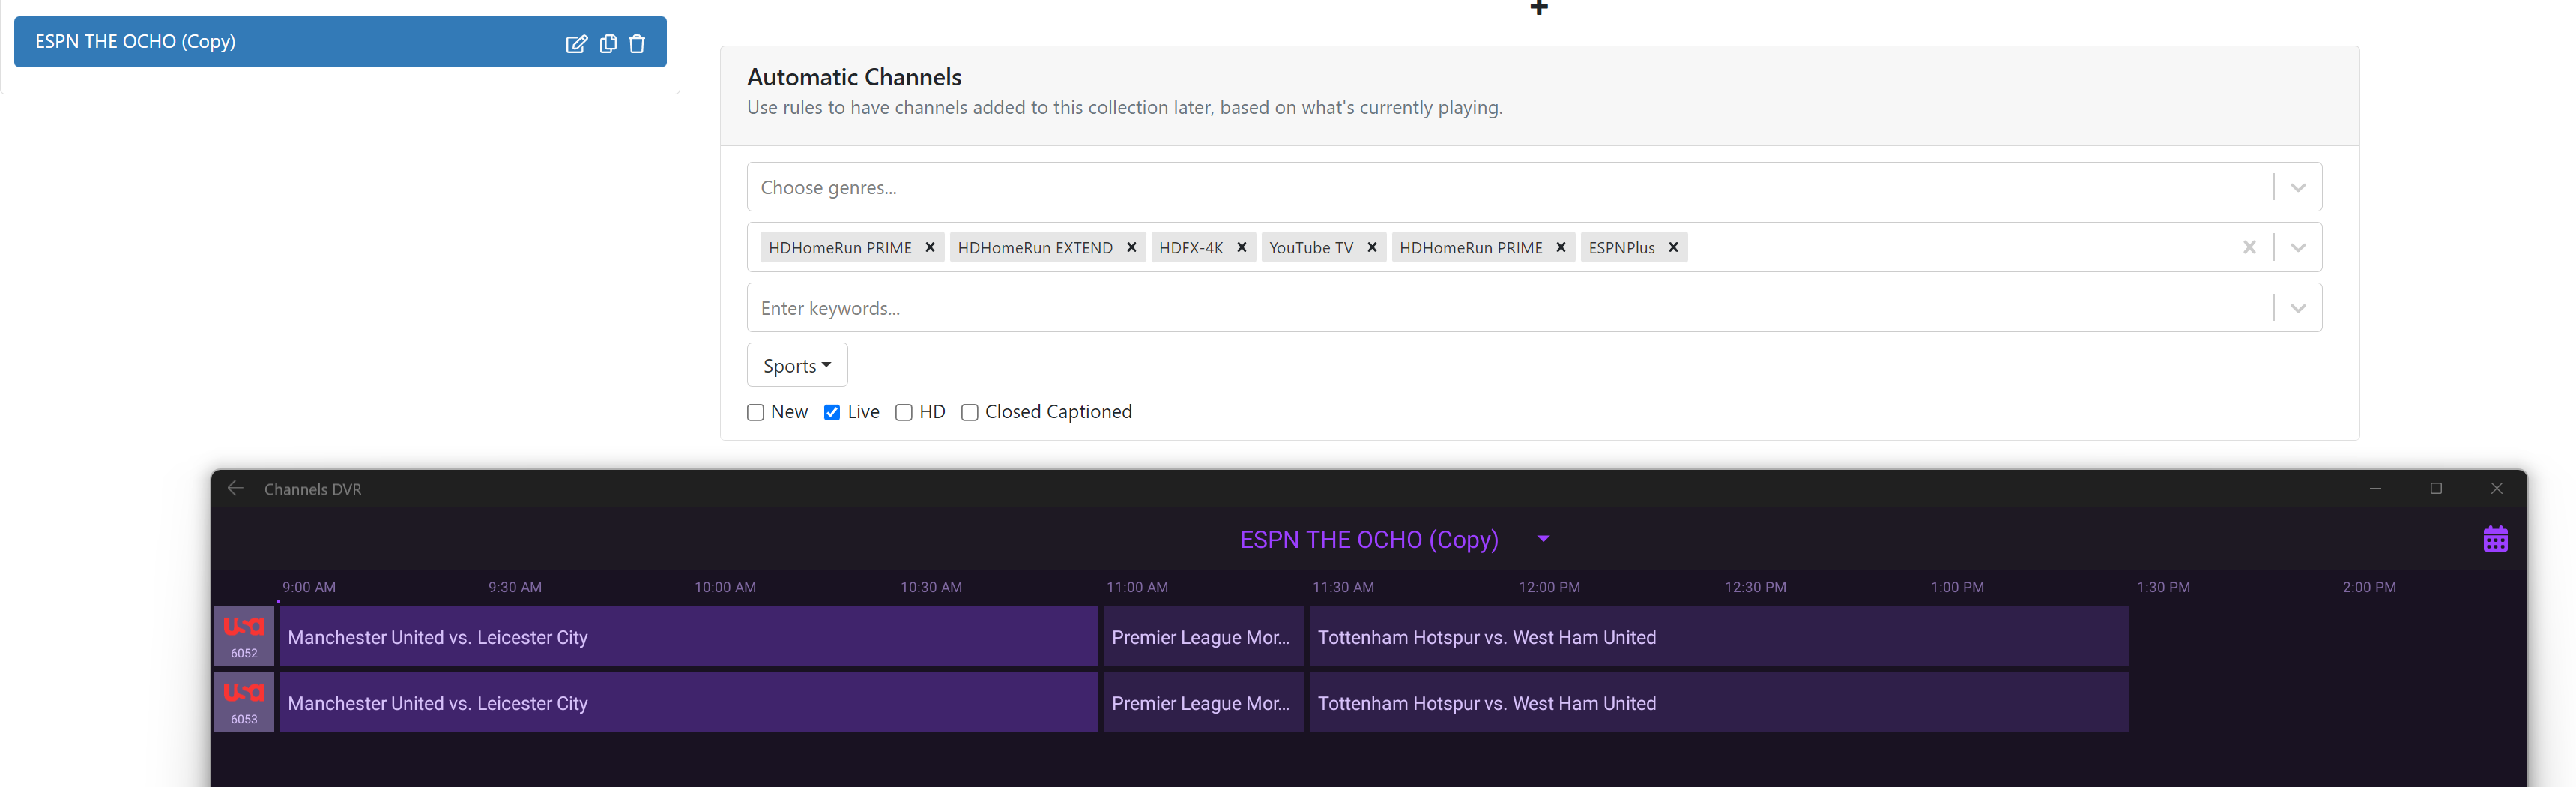Viewport: 2576px width, 787px height.
Task: Expand the Choose genres dropdown
Action: tap(2298, 187)
